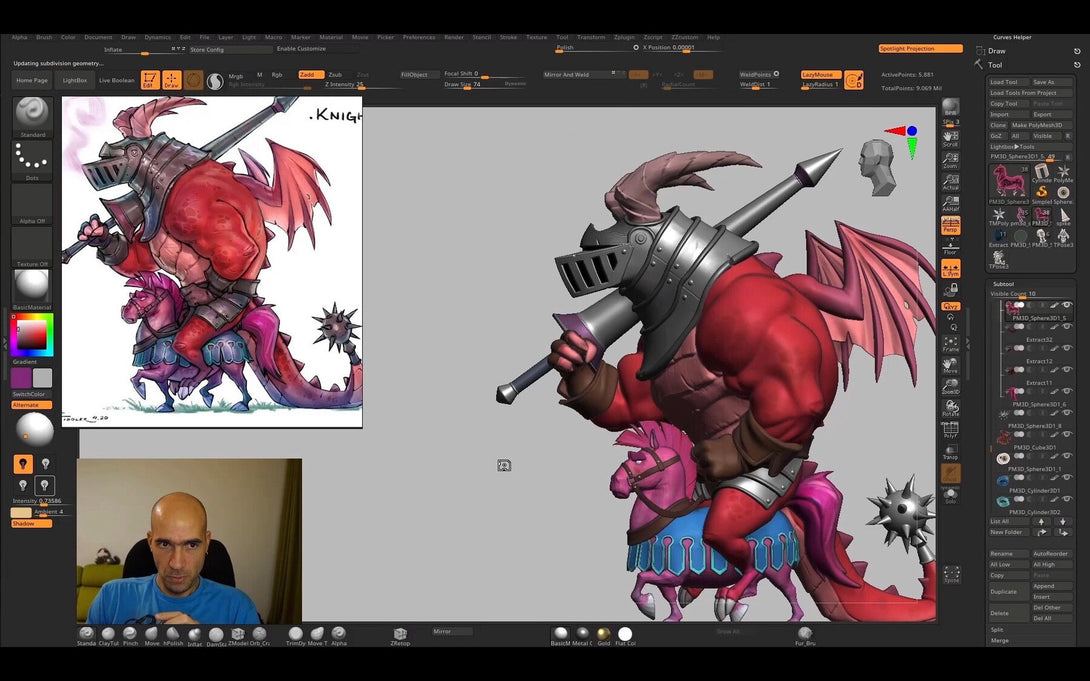The image size is (1090, 681).
Task: Open the Dots stroke selector
Action: (x=32, y=160)
